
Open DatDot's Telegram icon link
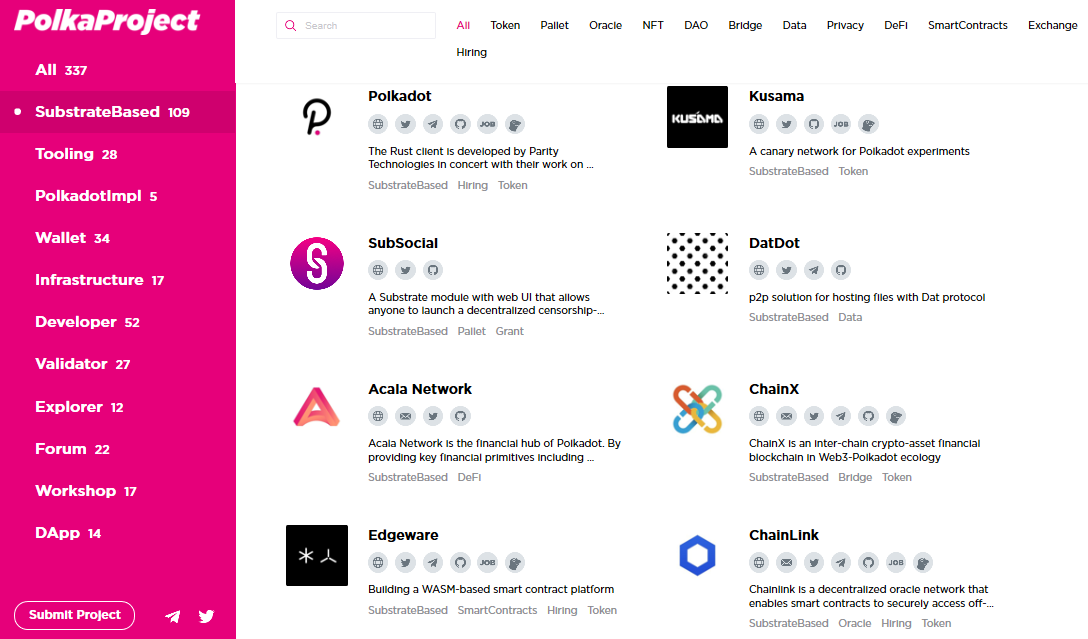pyautogui.click(x=813, y=270)
